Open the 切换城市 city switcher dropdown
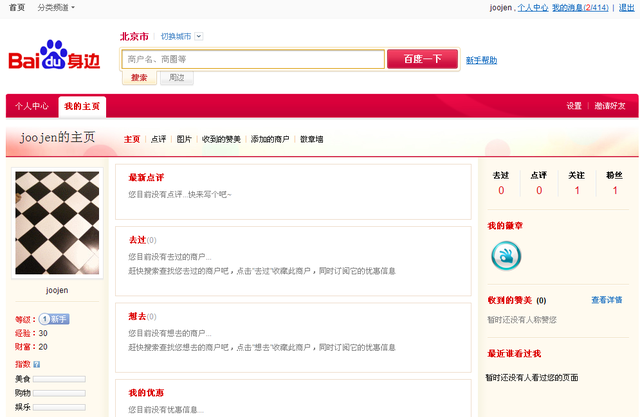The width and height of the screenshot is (640, 417). (x=181, y=36)
